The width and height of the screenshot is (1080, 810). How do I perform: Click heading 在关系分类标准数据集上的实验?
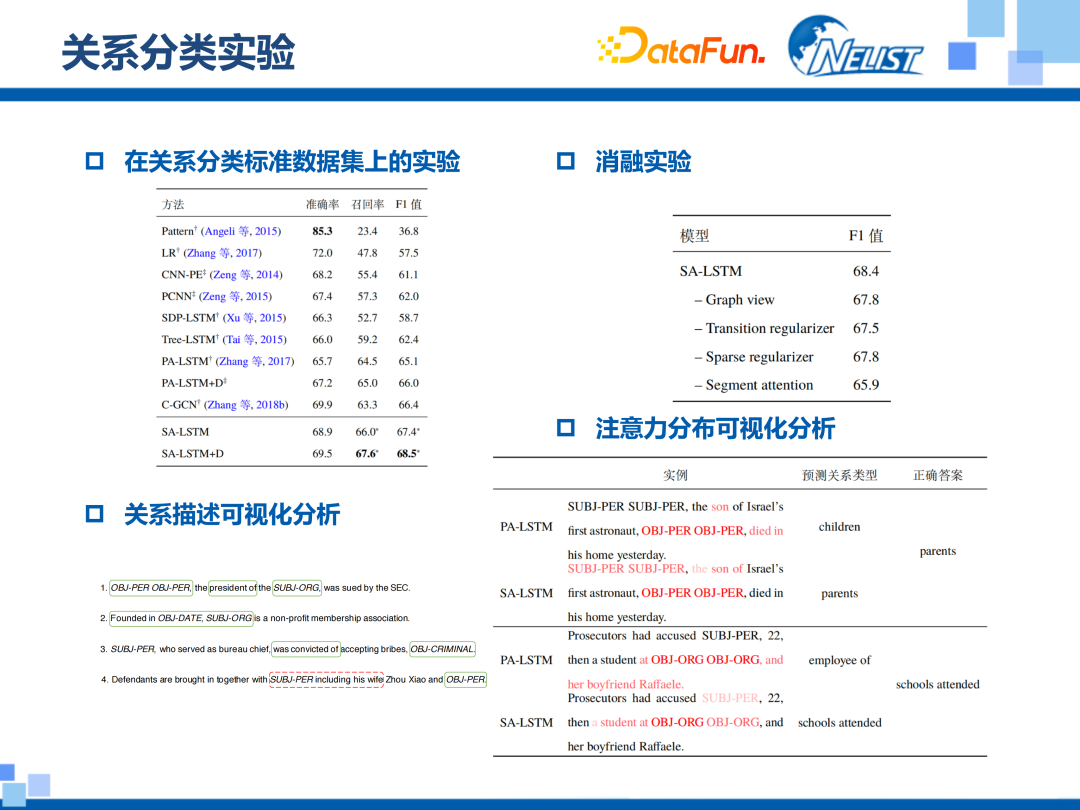tap(292, 161)
